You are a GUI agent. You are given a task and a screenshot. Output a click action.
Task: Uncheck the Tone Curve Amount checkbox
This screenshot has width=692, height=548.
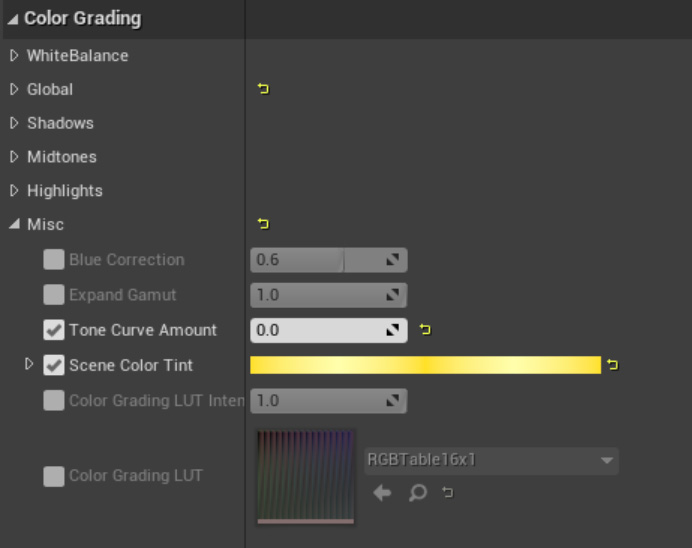54,330
